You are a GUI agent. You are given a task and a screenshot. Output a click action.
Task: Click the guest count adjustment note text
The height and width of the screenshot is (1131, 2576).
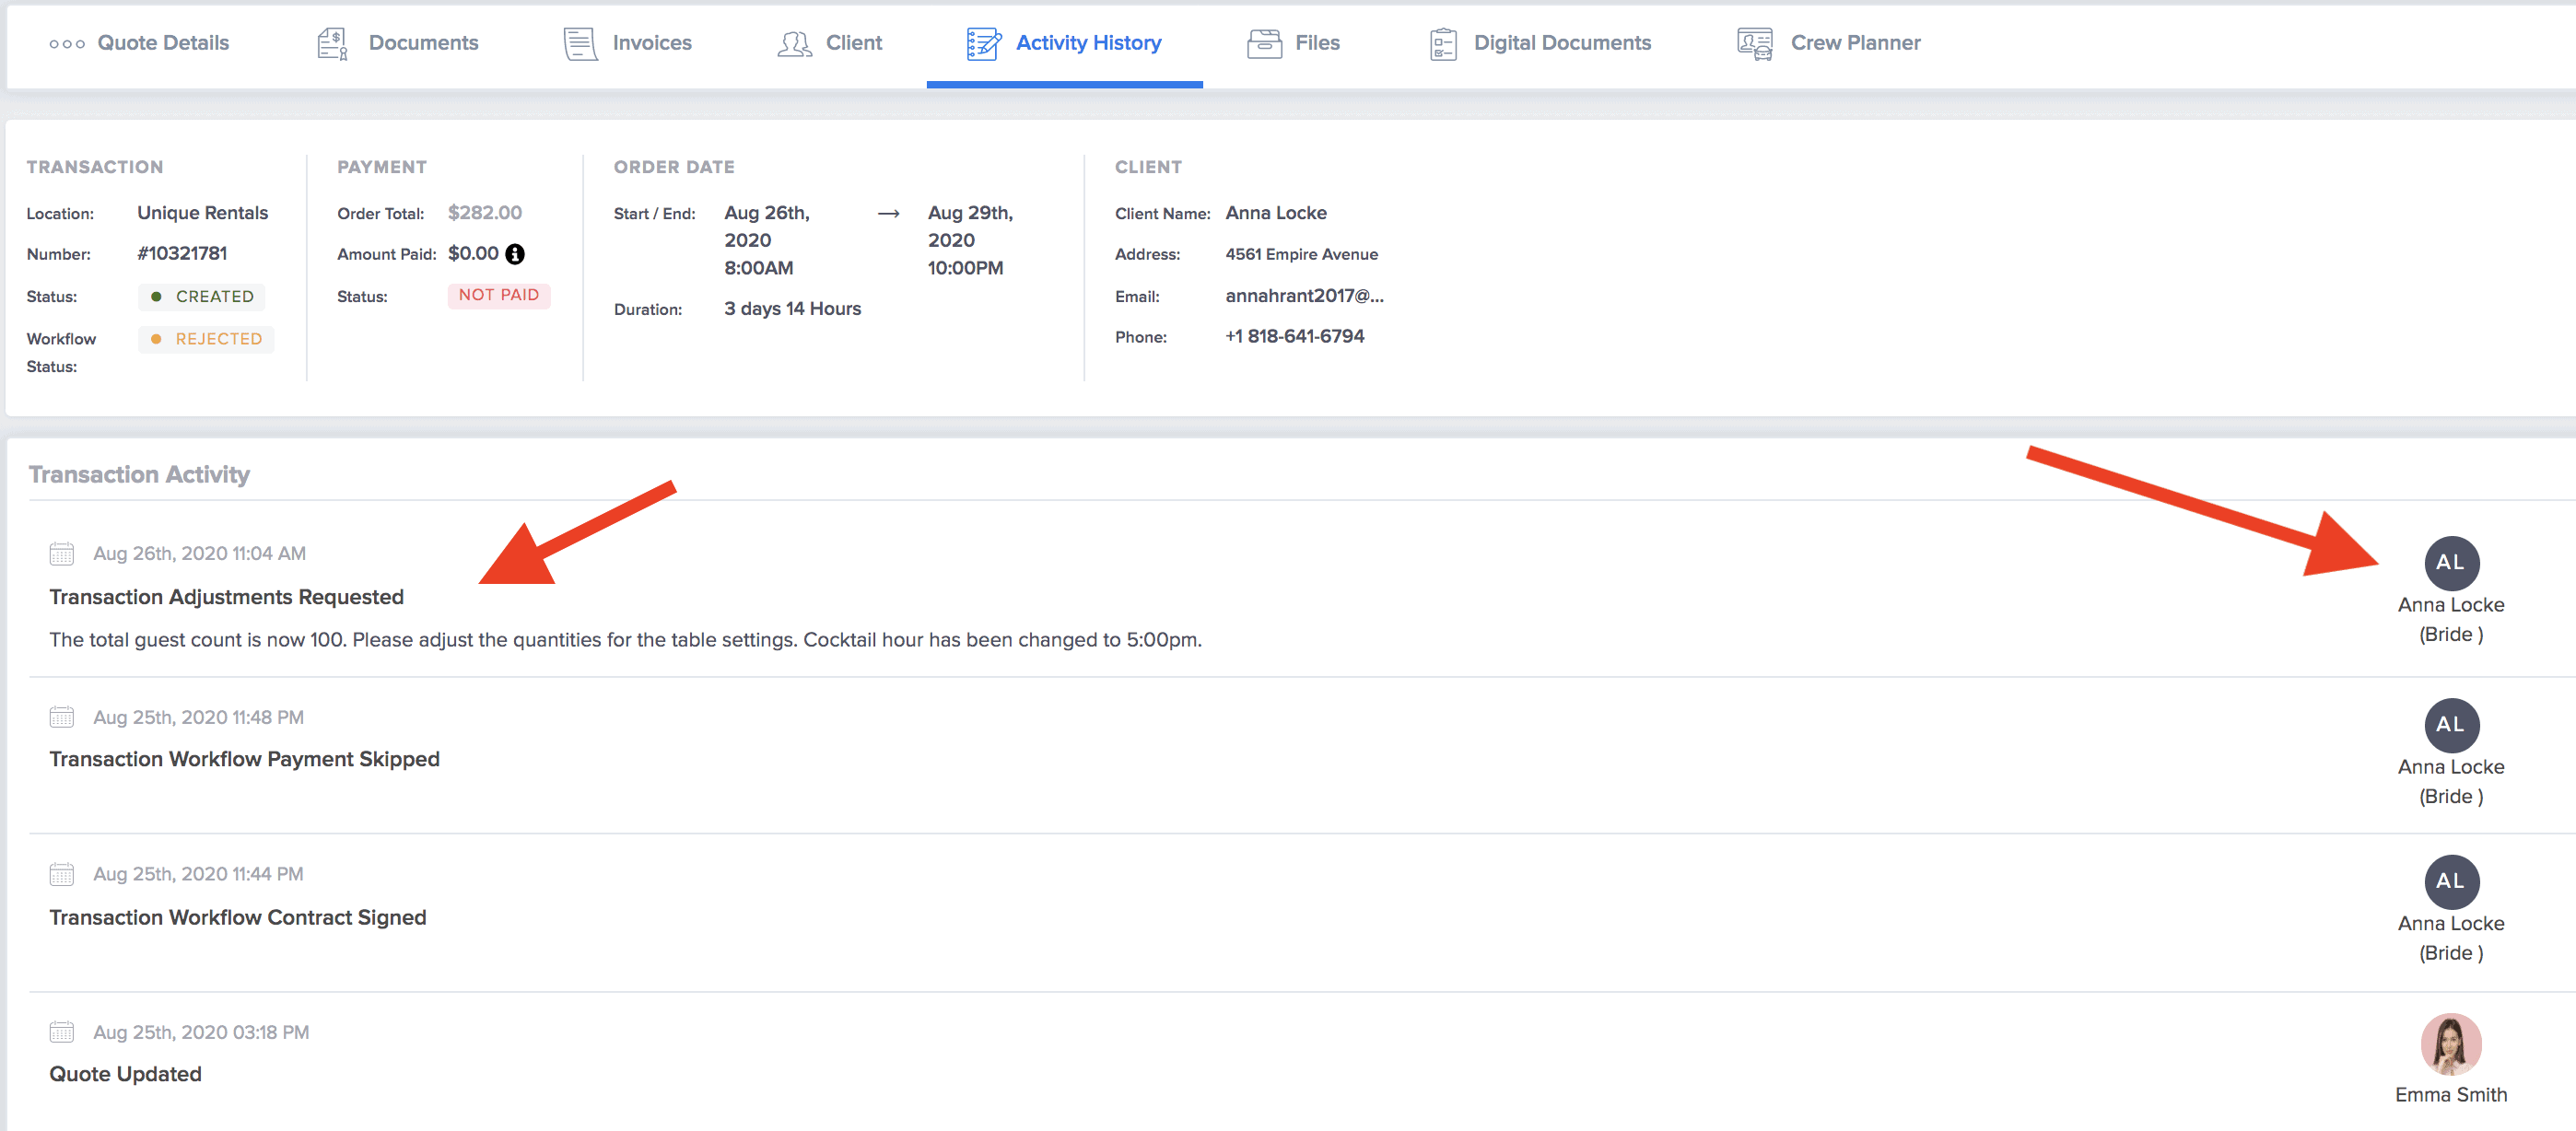[x=626, y=640]
